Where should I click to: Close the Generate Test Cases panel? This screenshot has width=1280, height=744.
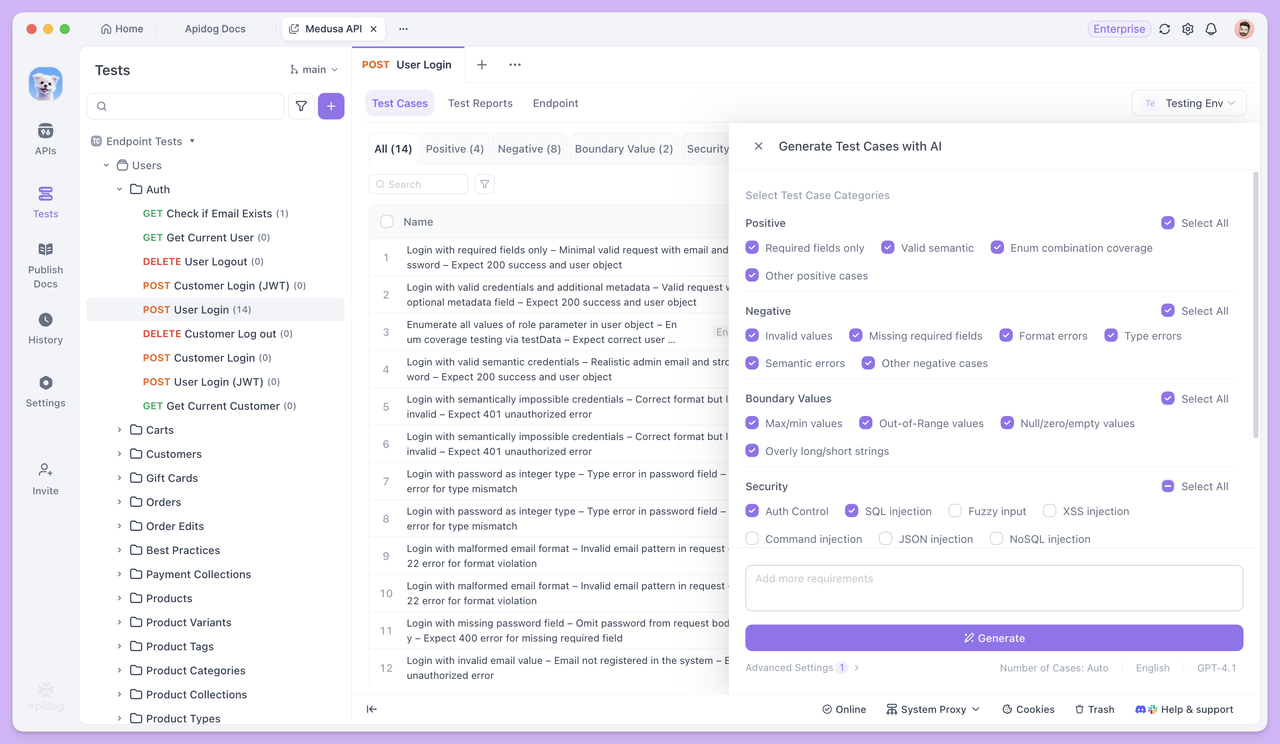pyautogui.click(x=758, y=146)
